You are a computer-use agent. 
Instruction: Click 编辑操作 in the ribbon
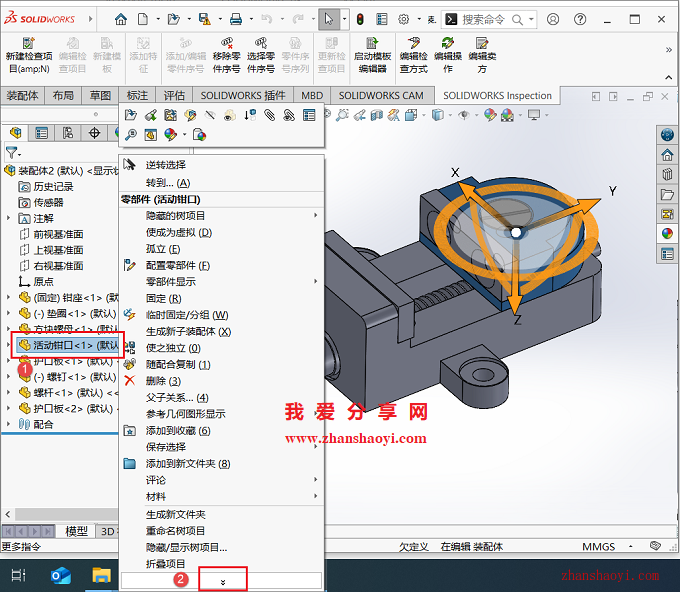point(448,55)
